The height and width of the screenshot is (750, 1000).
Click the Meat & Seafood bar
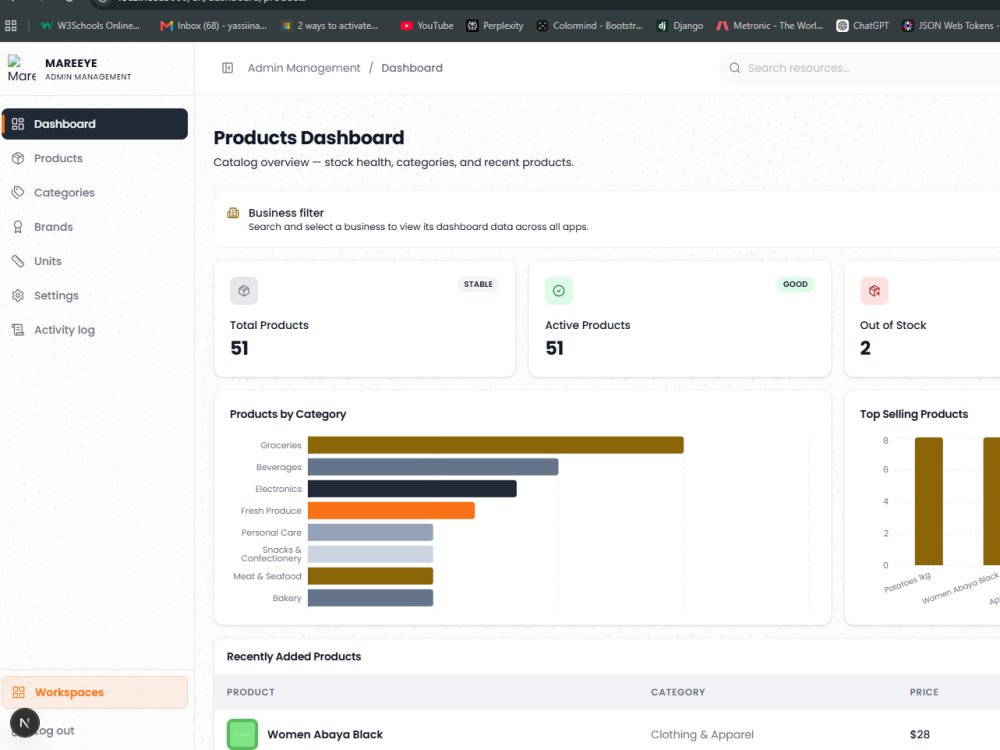pyautogui.click(x=371, y=577)
